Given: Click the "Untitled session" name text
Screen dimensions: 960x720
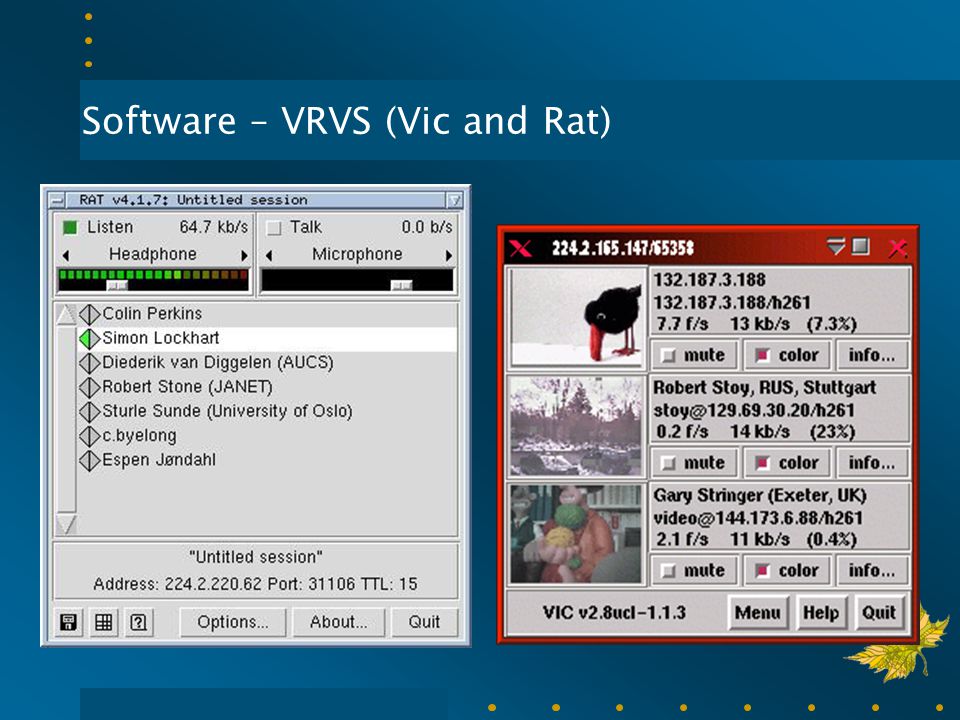Looking at the screenshot, I should 255,557.
